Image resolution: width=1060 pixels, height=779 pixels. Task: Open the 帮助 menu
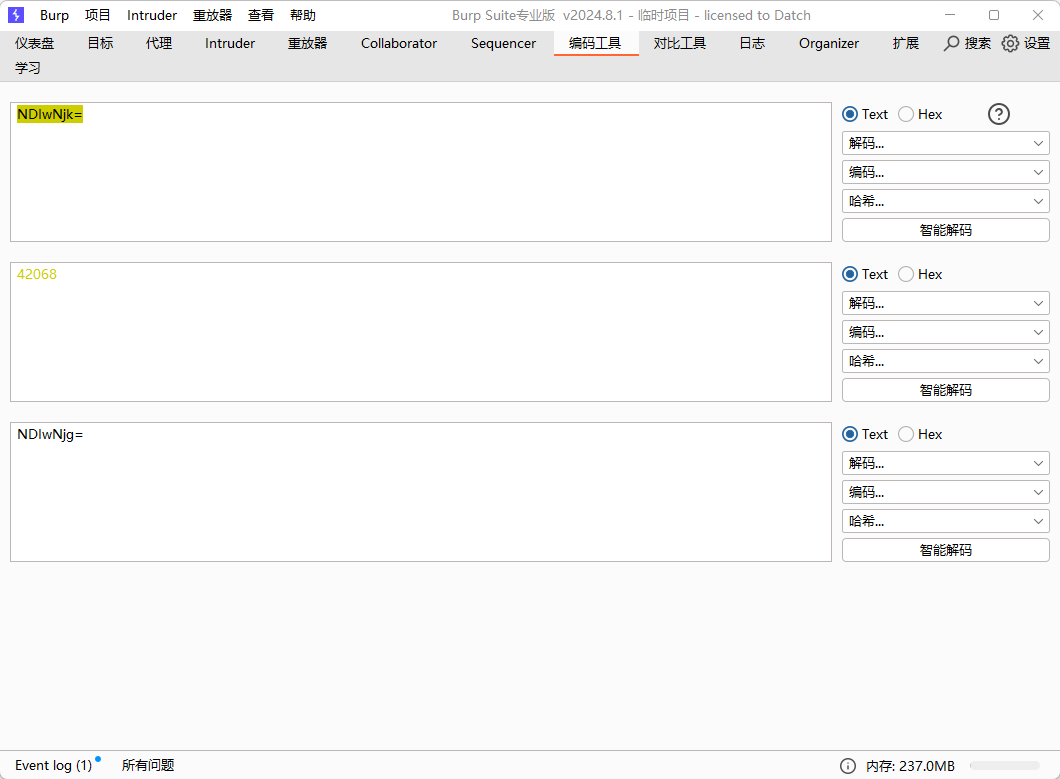(x=303, y=15)
